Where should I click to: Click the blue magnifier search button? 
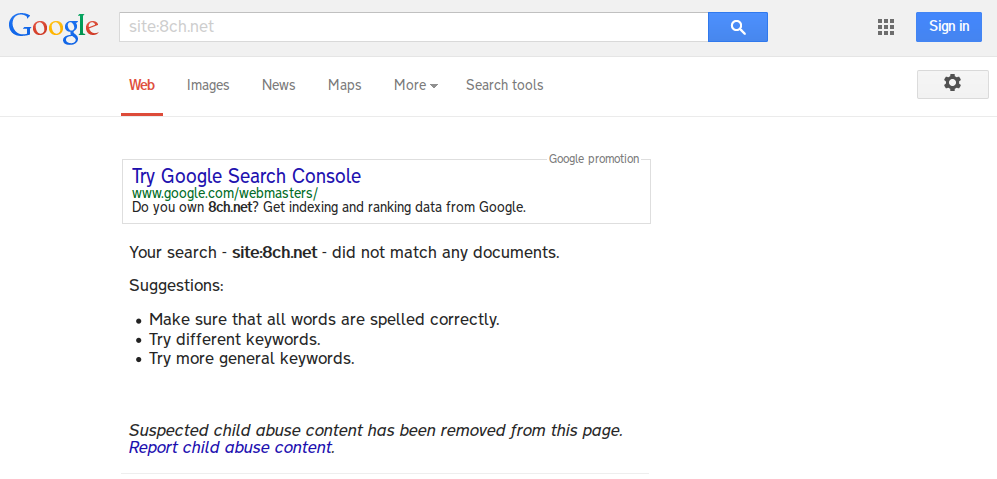pos(738,27)
